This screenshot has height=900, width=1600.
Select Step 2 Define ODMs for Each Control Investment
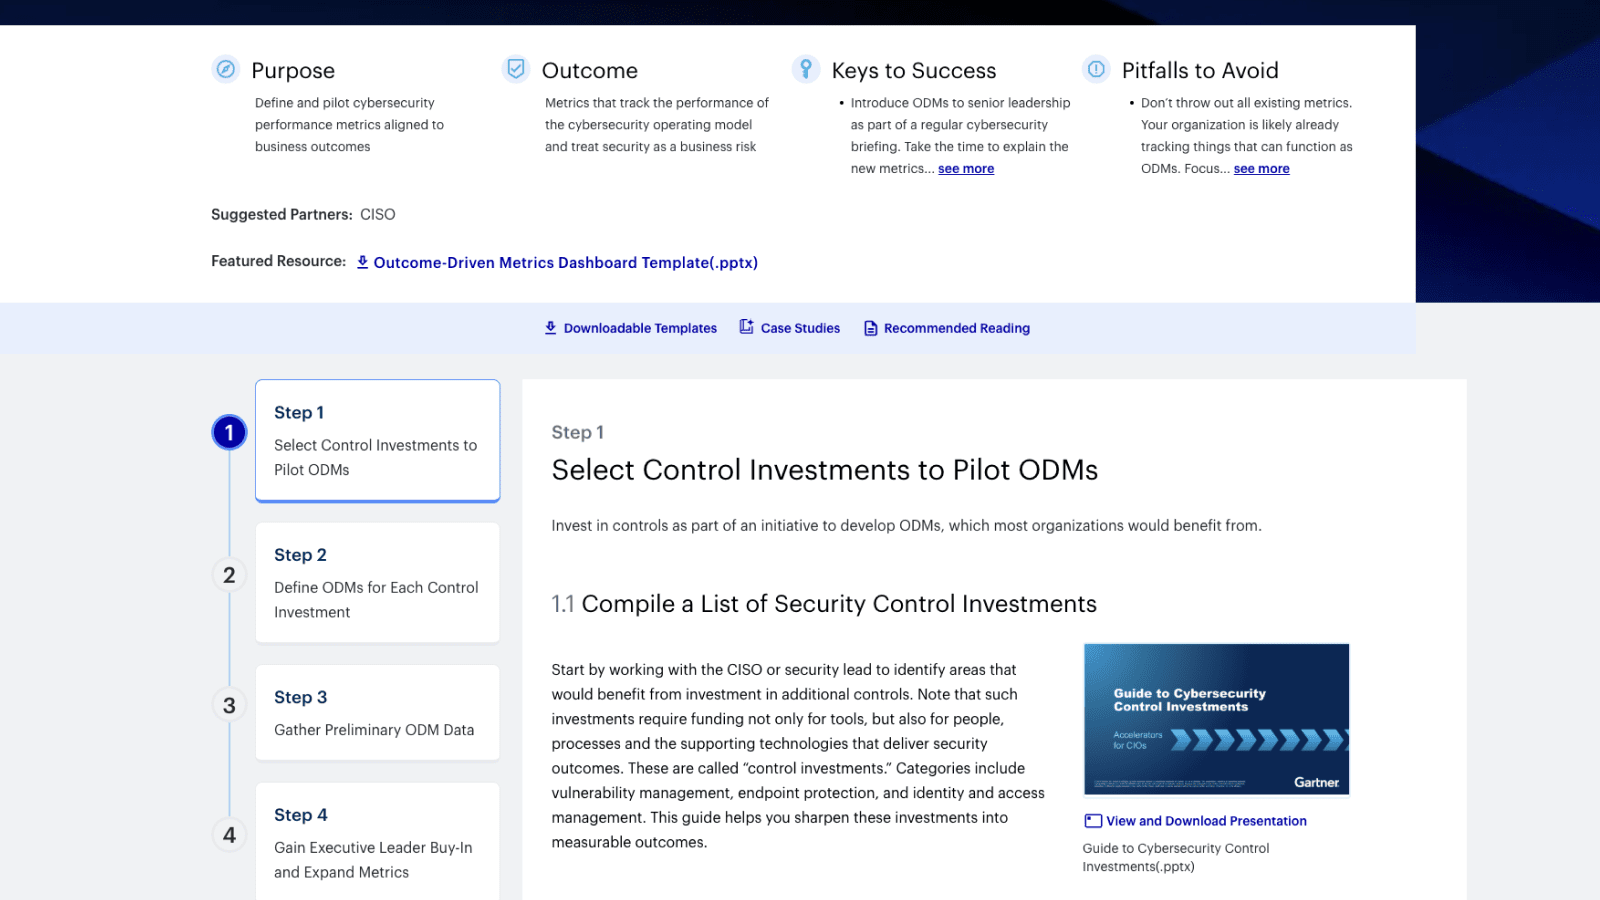coord(377,583)
